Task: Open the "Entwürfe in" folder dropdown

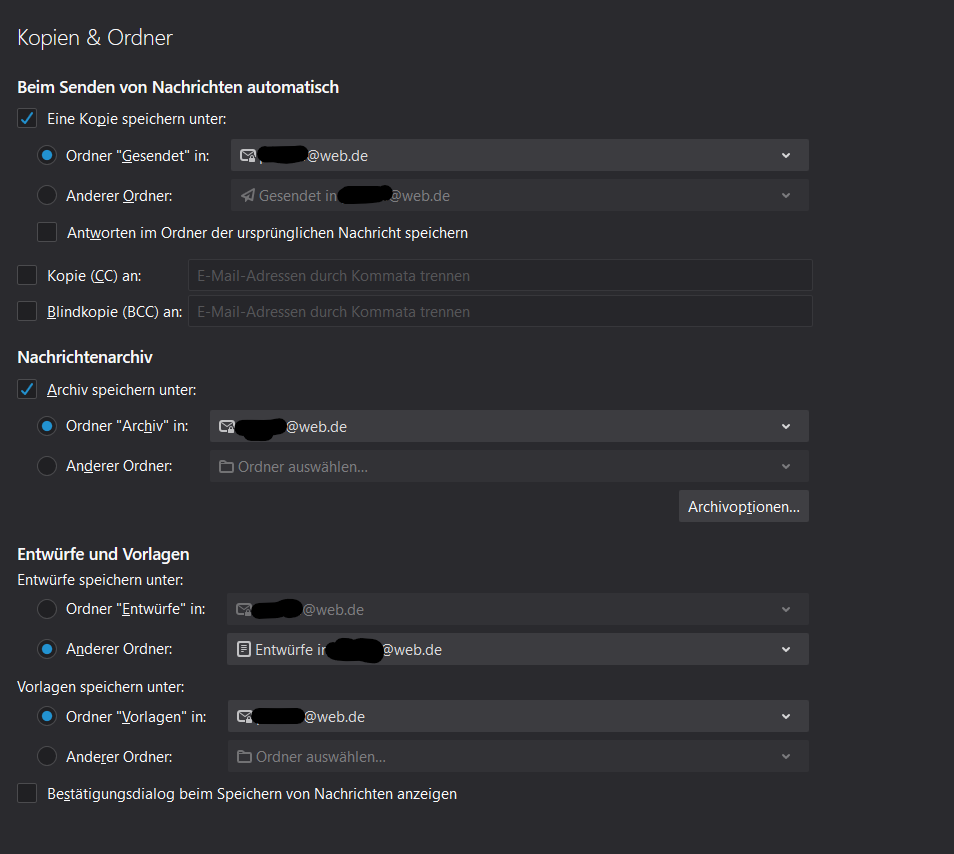Action: [517, 649]
